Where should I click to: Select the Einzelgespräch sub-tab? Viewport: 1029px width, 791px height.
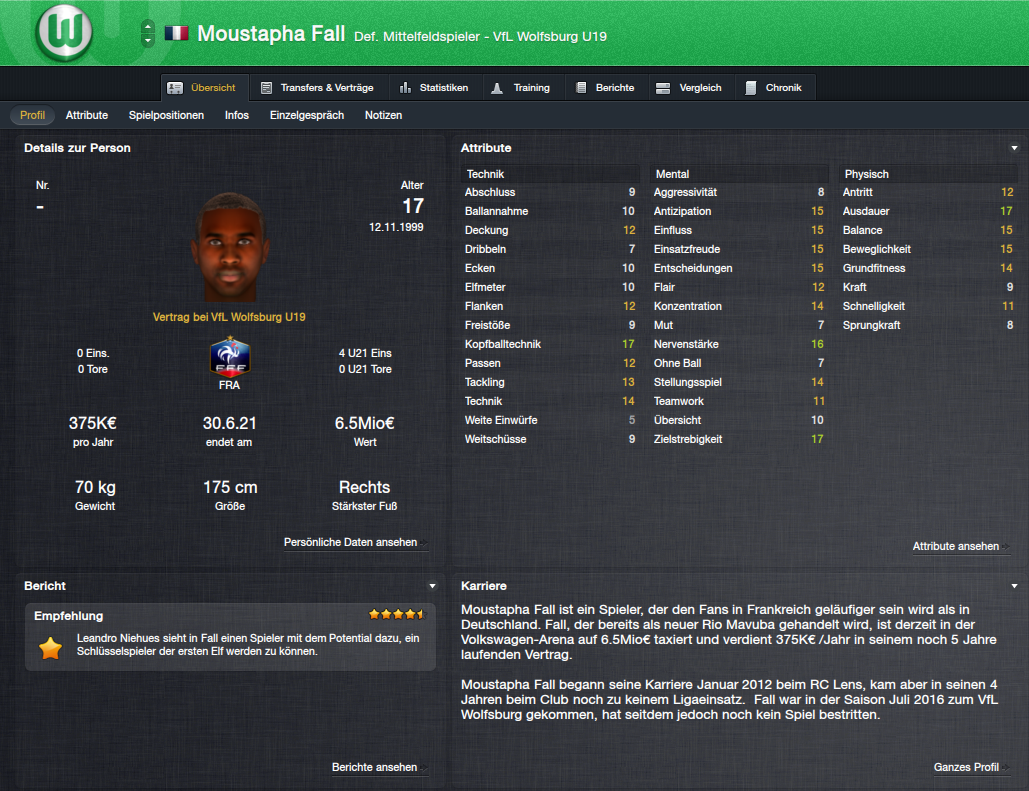[x=306, y=116]
